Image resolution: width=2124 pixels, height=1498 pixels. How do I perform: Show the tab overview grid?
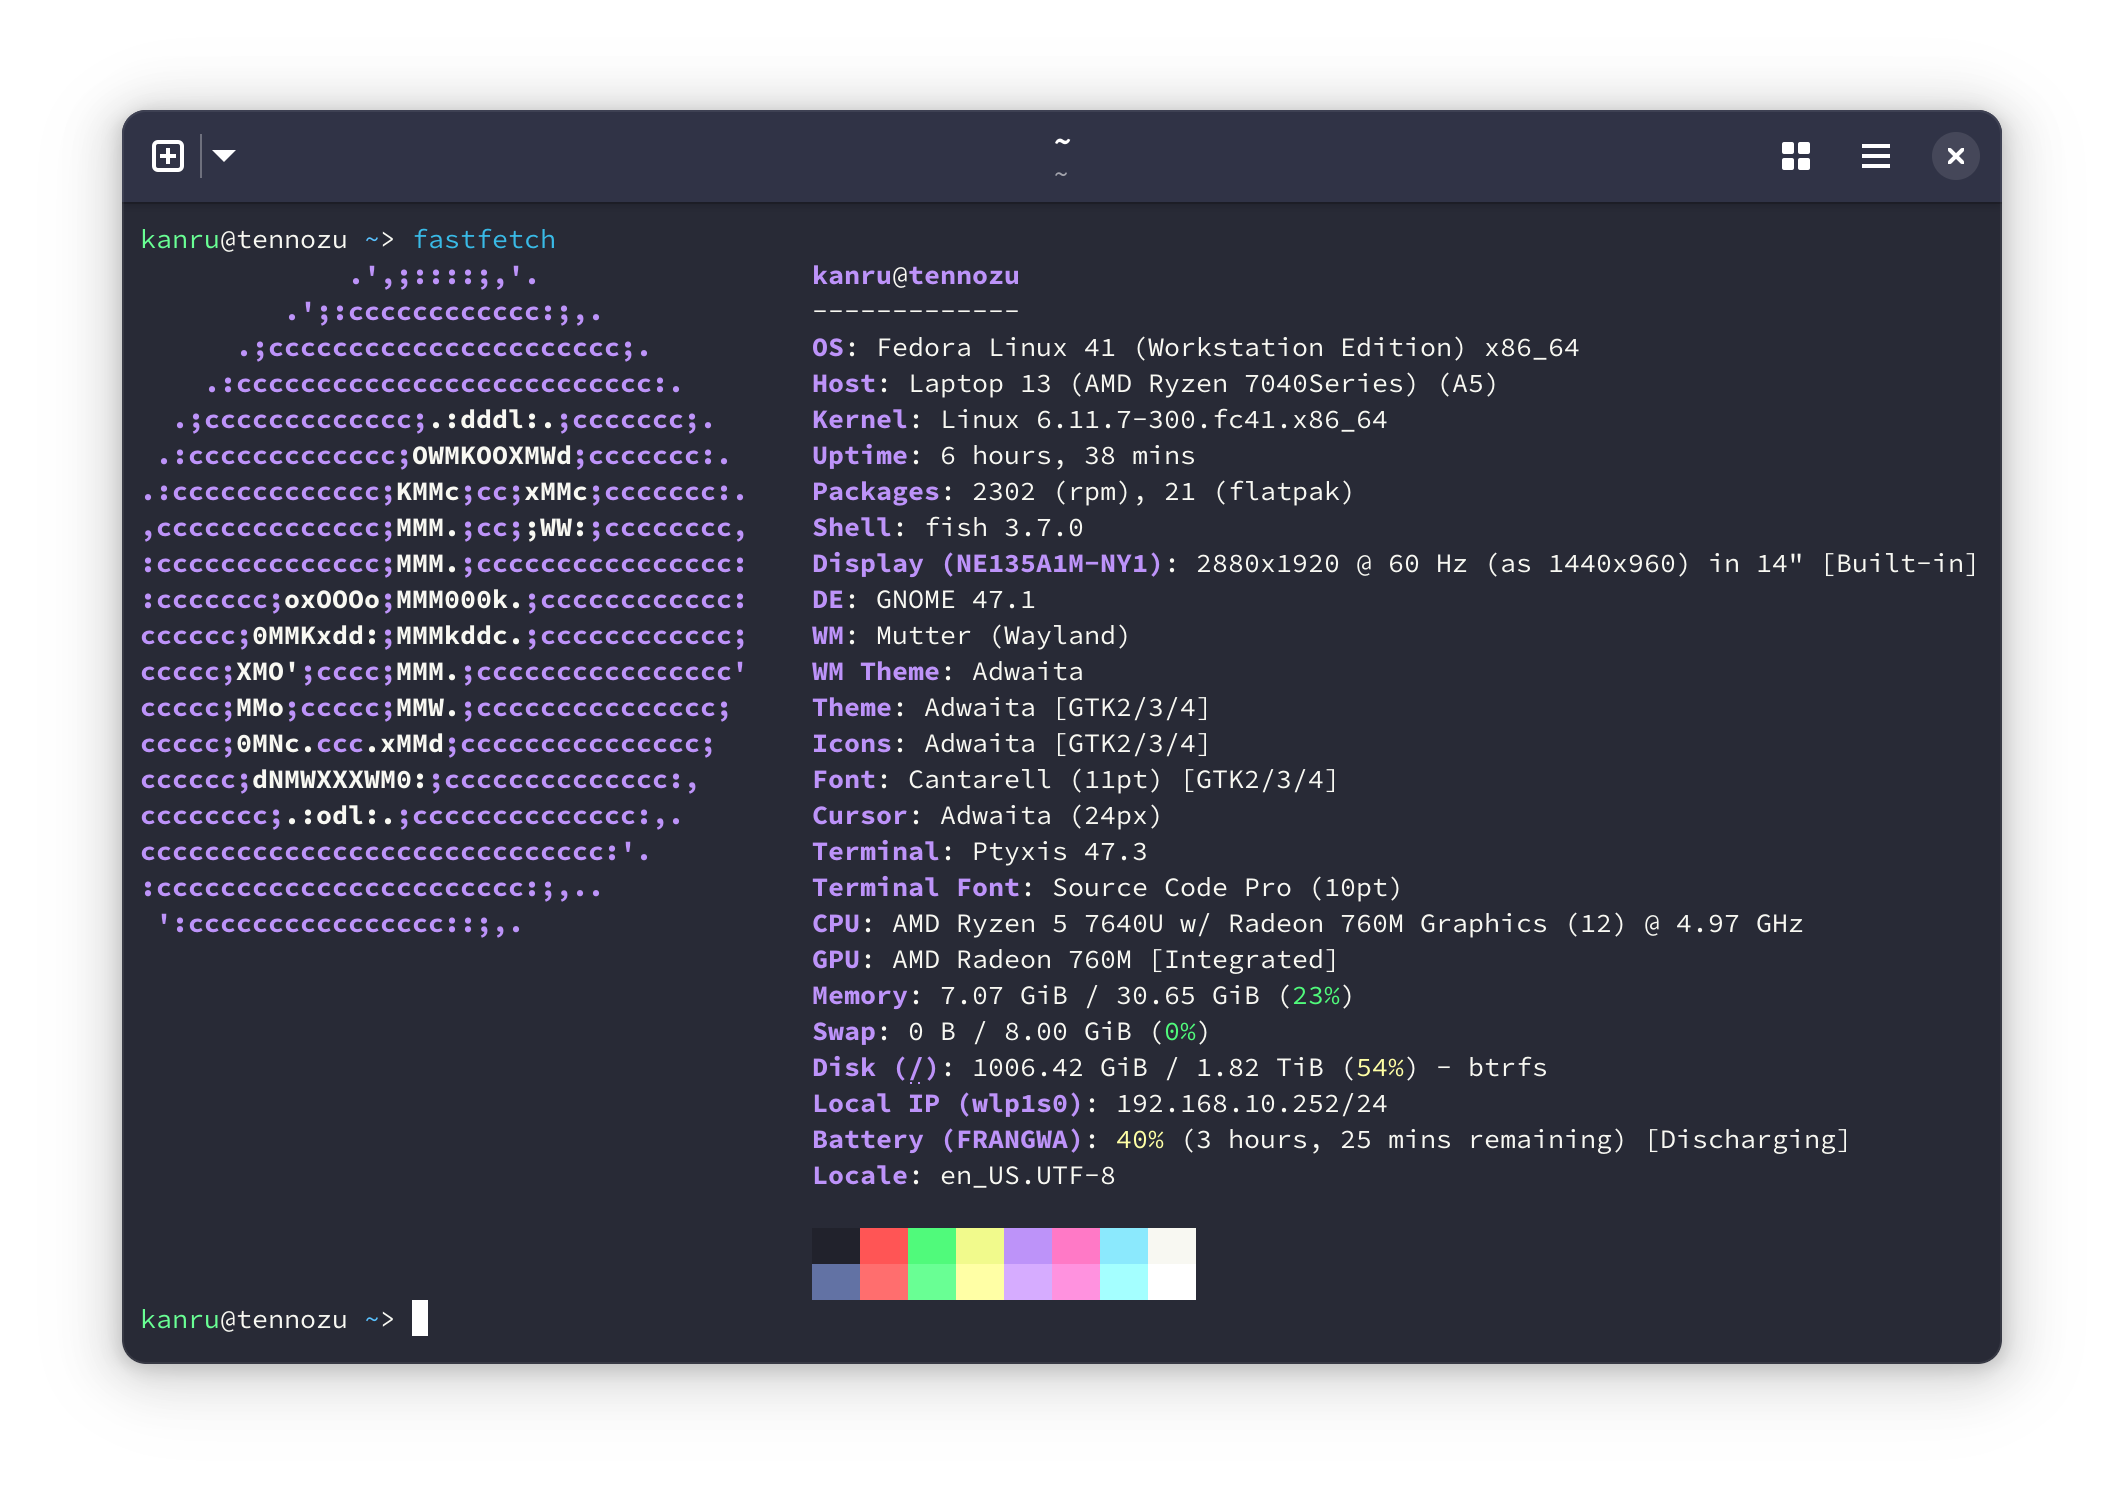(1796, 156)
